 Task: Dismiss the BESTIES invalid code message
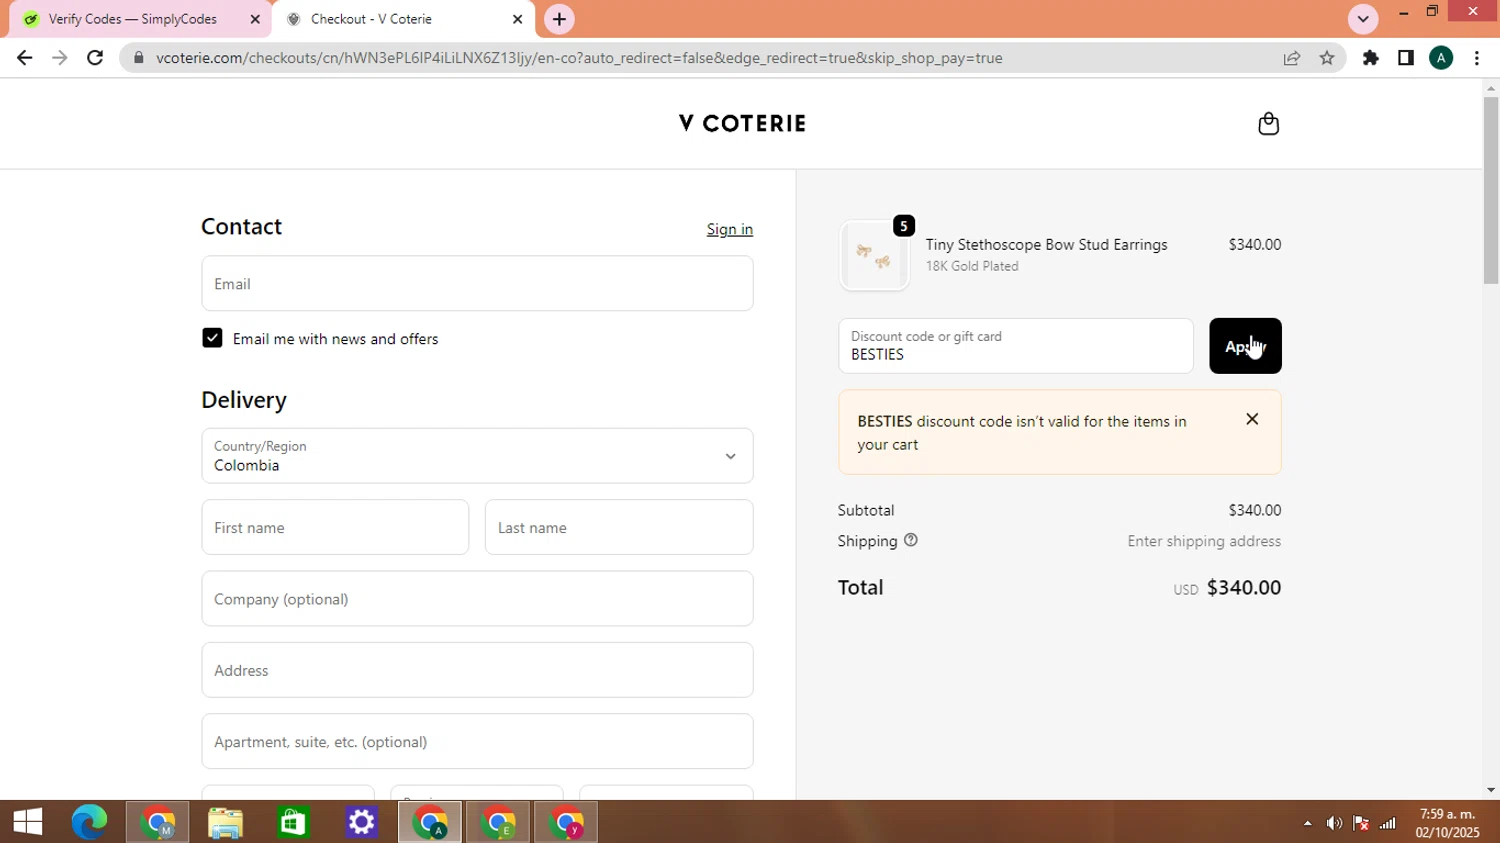(1252, 419)
